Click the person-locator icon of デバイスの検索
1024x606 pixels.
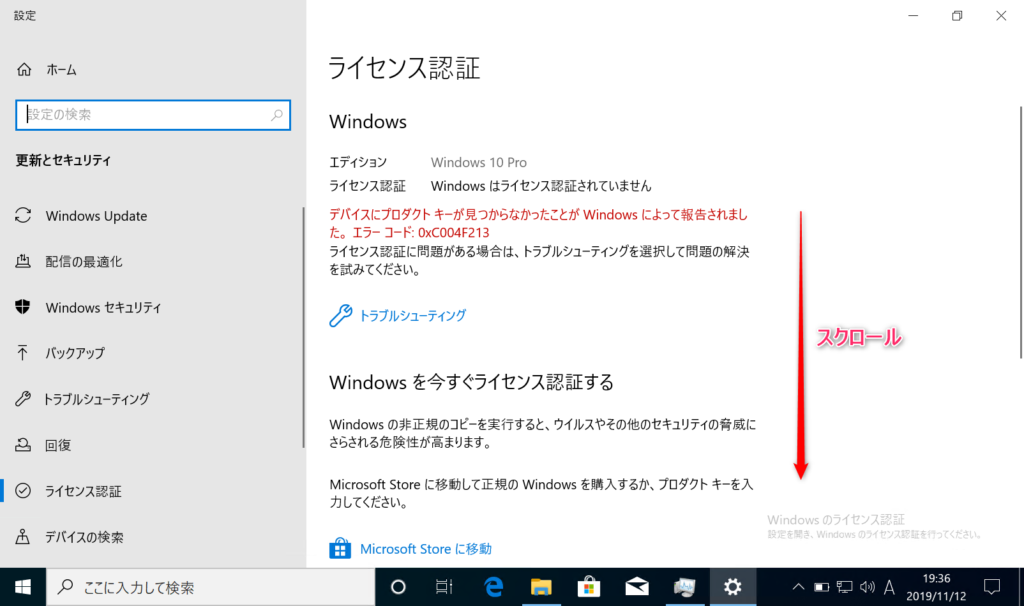coord(23,537)
